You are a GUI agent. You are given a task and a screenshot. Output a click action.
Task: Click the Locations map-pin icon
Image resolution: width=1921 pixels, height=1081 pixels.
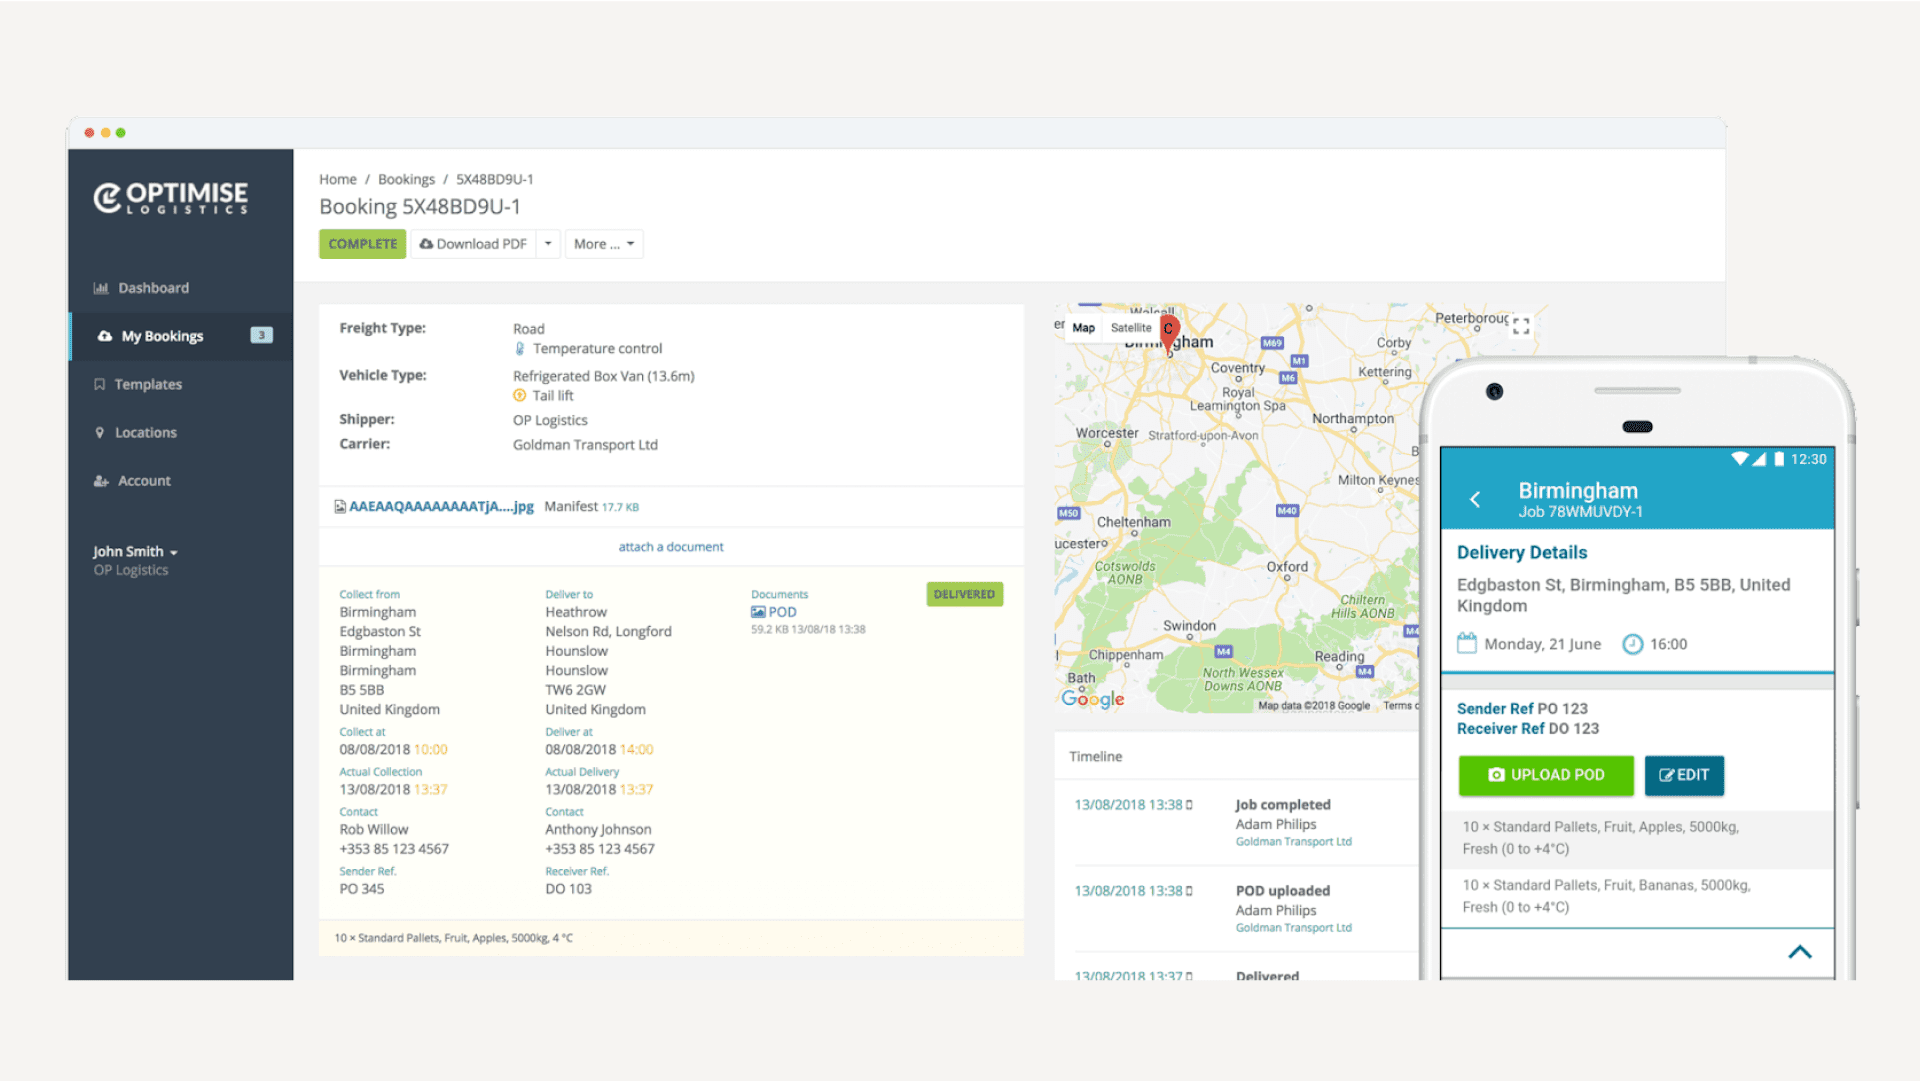[x=100, y=432]
